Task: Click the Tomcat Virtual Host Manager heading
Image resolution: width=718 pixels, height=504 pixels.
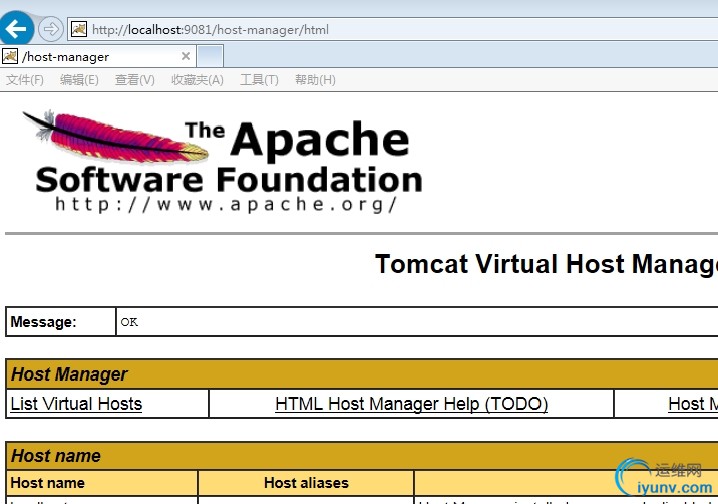Action: (546, 264)
